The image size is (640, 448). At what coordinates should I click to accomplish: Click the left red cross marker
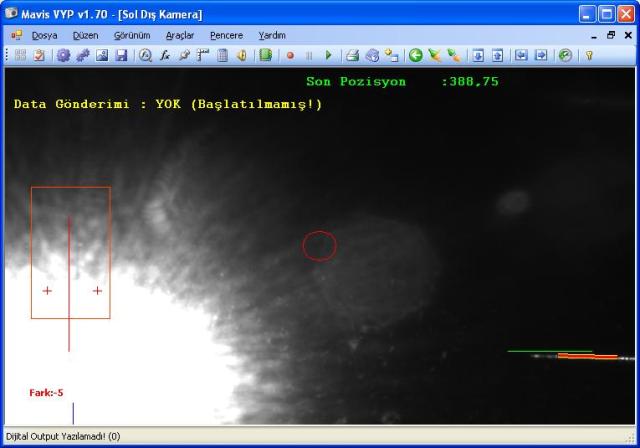click(x=47, y=291)
